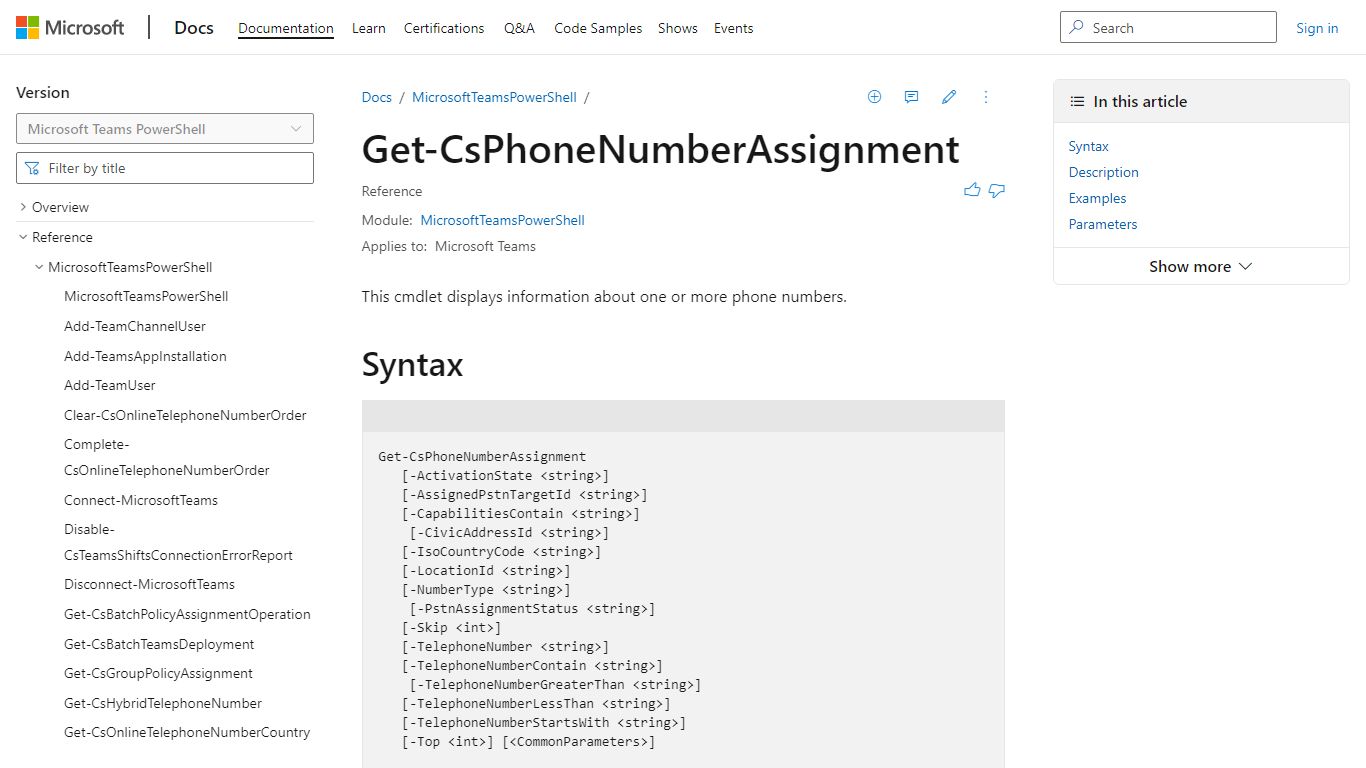Collapse the Reference tree node
The image size is (1366, 768).
[23, 237]
